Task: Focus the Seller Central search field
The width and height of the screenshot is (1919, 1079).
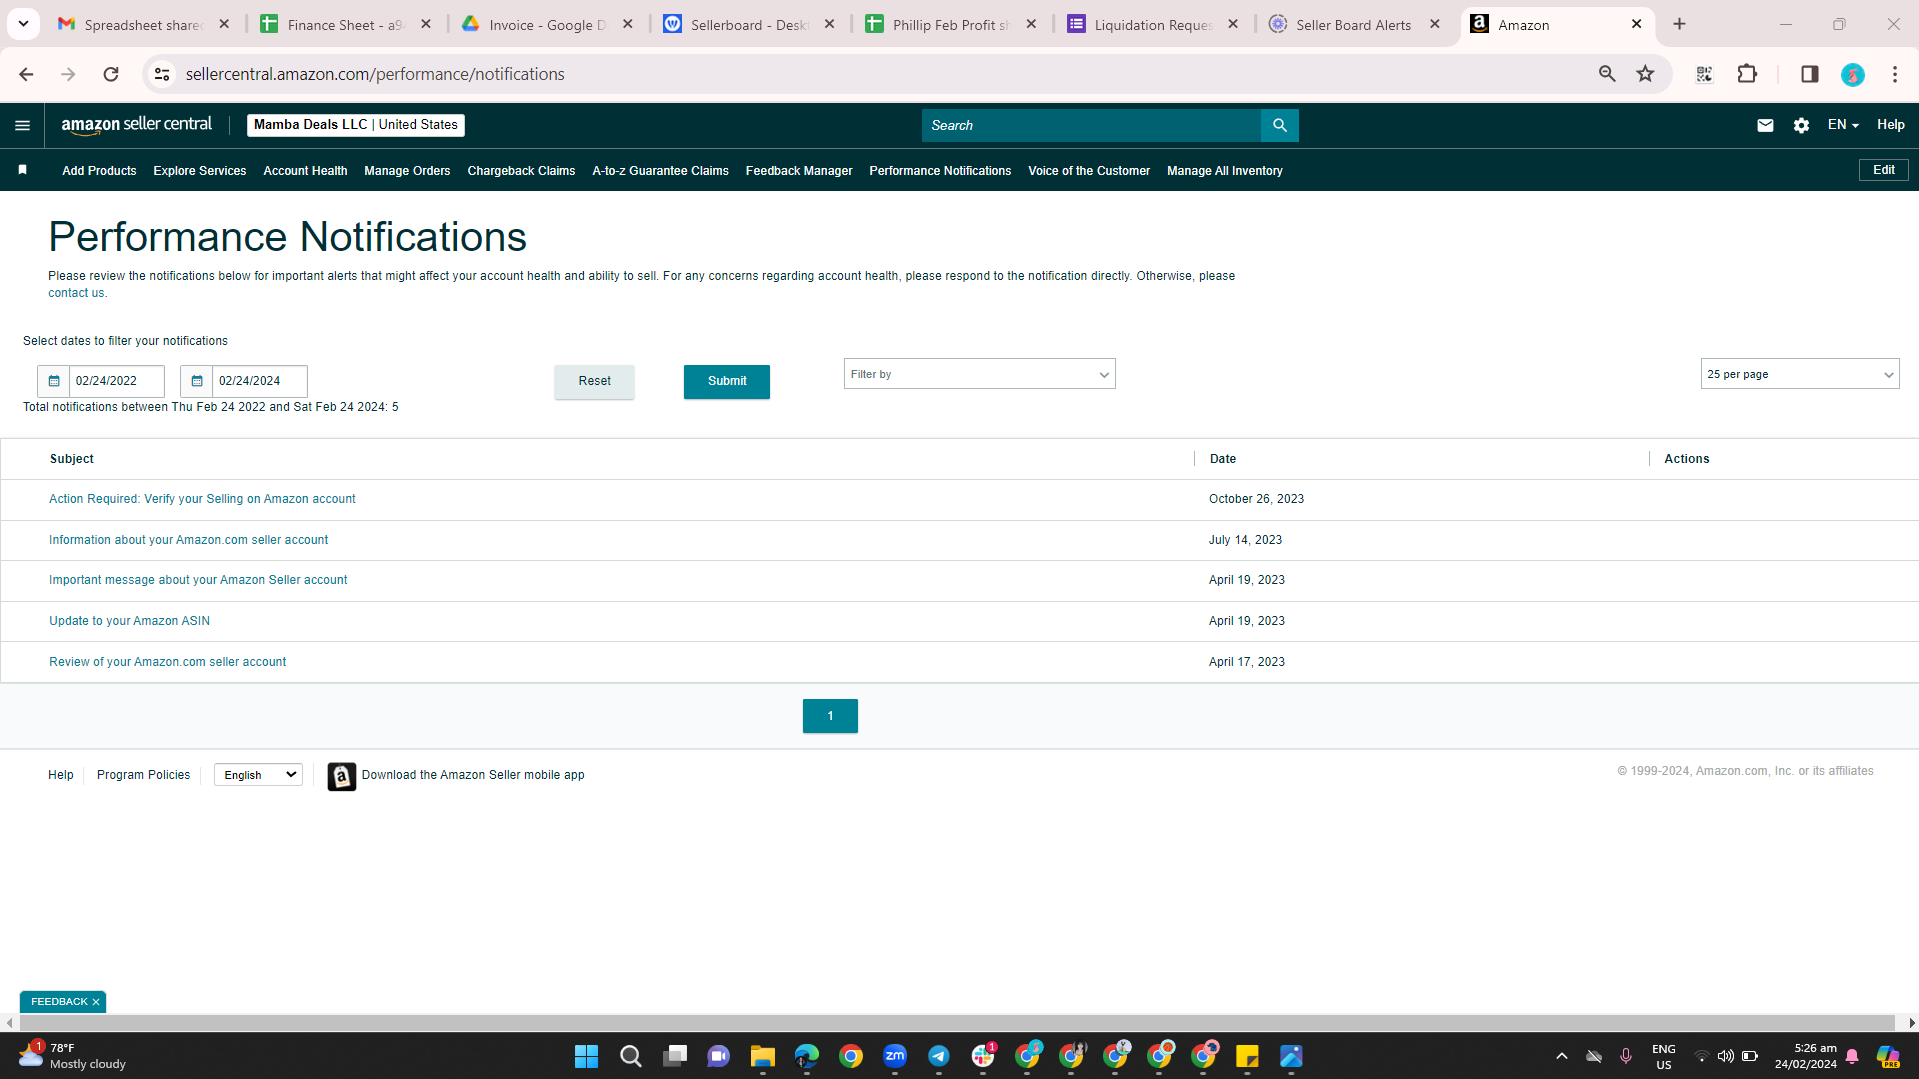Action: [1091, 125]
